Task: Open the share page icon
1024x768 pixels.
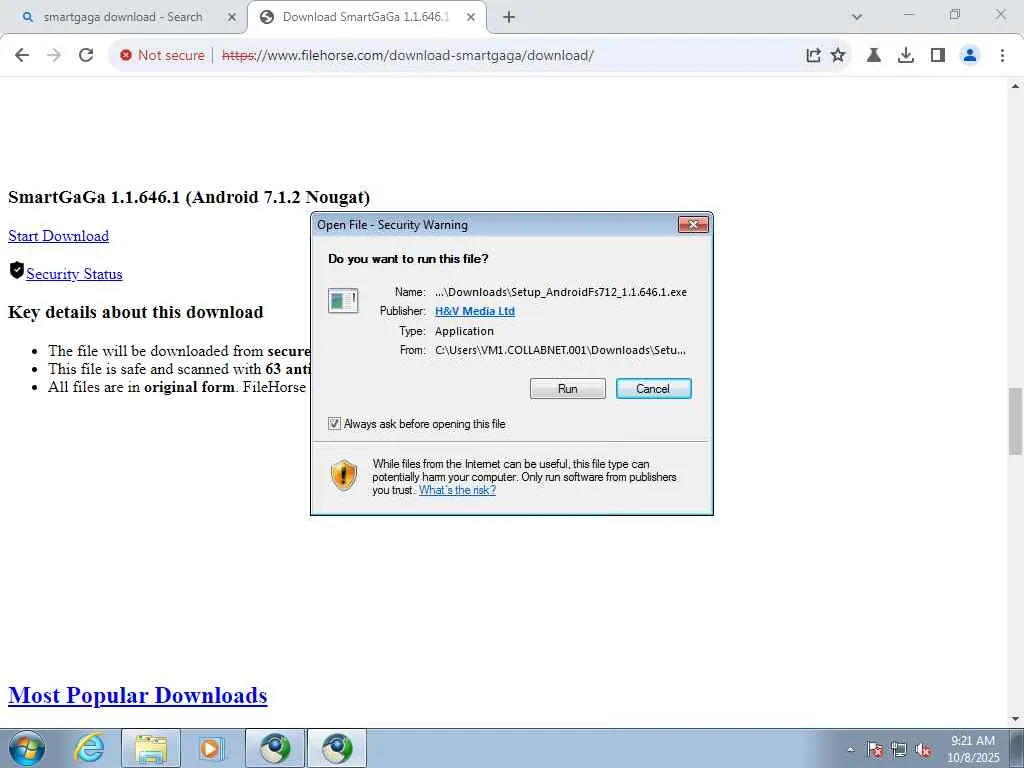Action: point(813,56)
